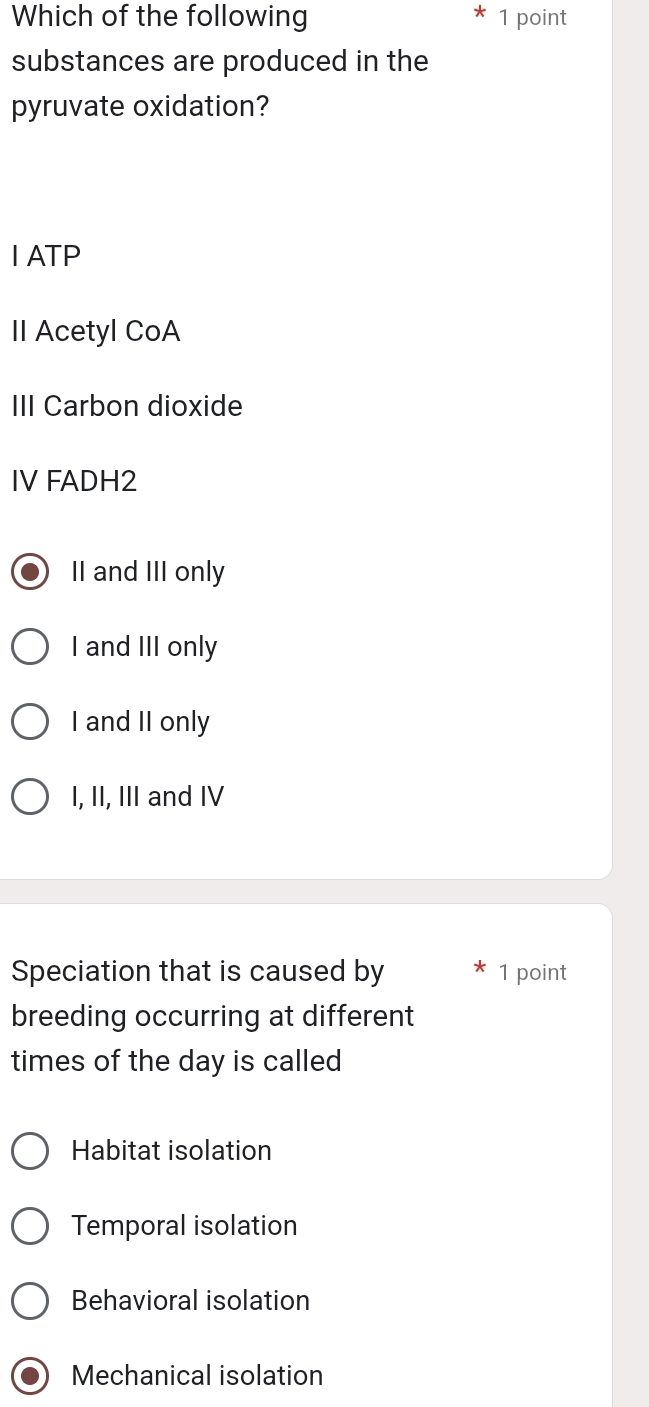Click the "IV FADH2" list item
Screen dimensions: 649x1407
tap(73, 481)
